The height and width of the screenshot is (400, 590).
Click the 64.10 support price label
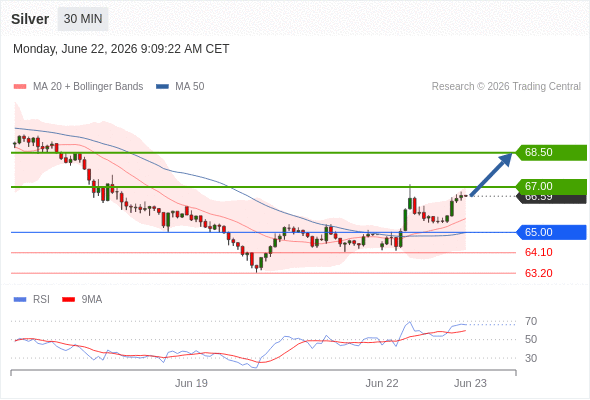[x=539, y=252]
